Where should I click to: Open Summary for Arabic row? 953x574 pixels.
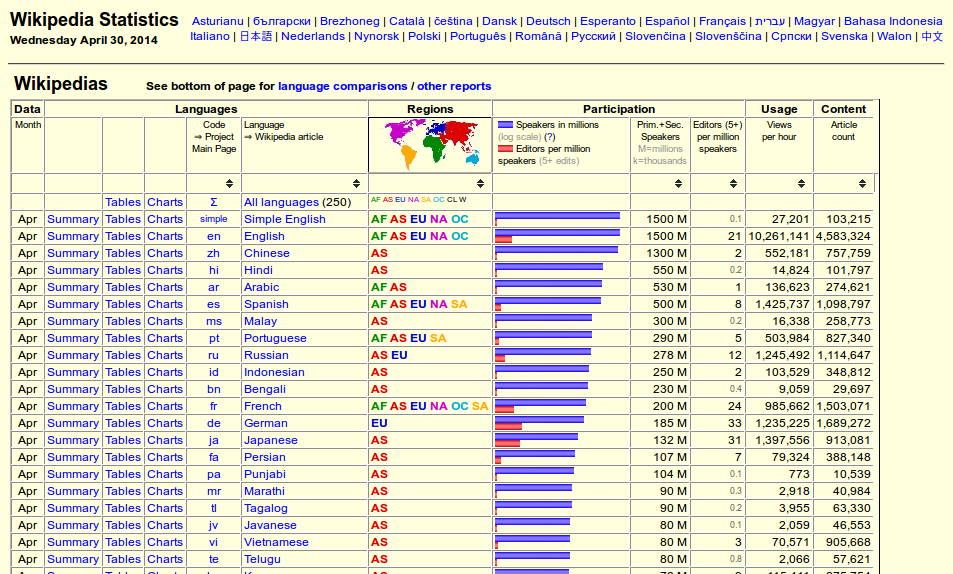point(73,287)
